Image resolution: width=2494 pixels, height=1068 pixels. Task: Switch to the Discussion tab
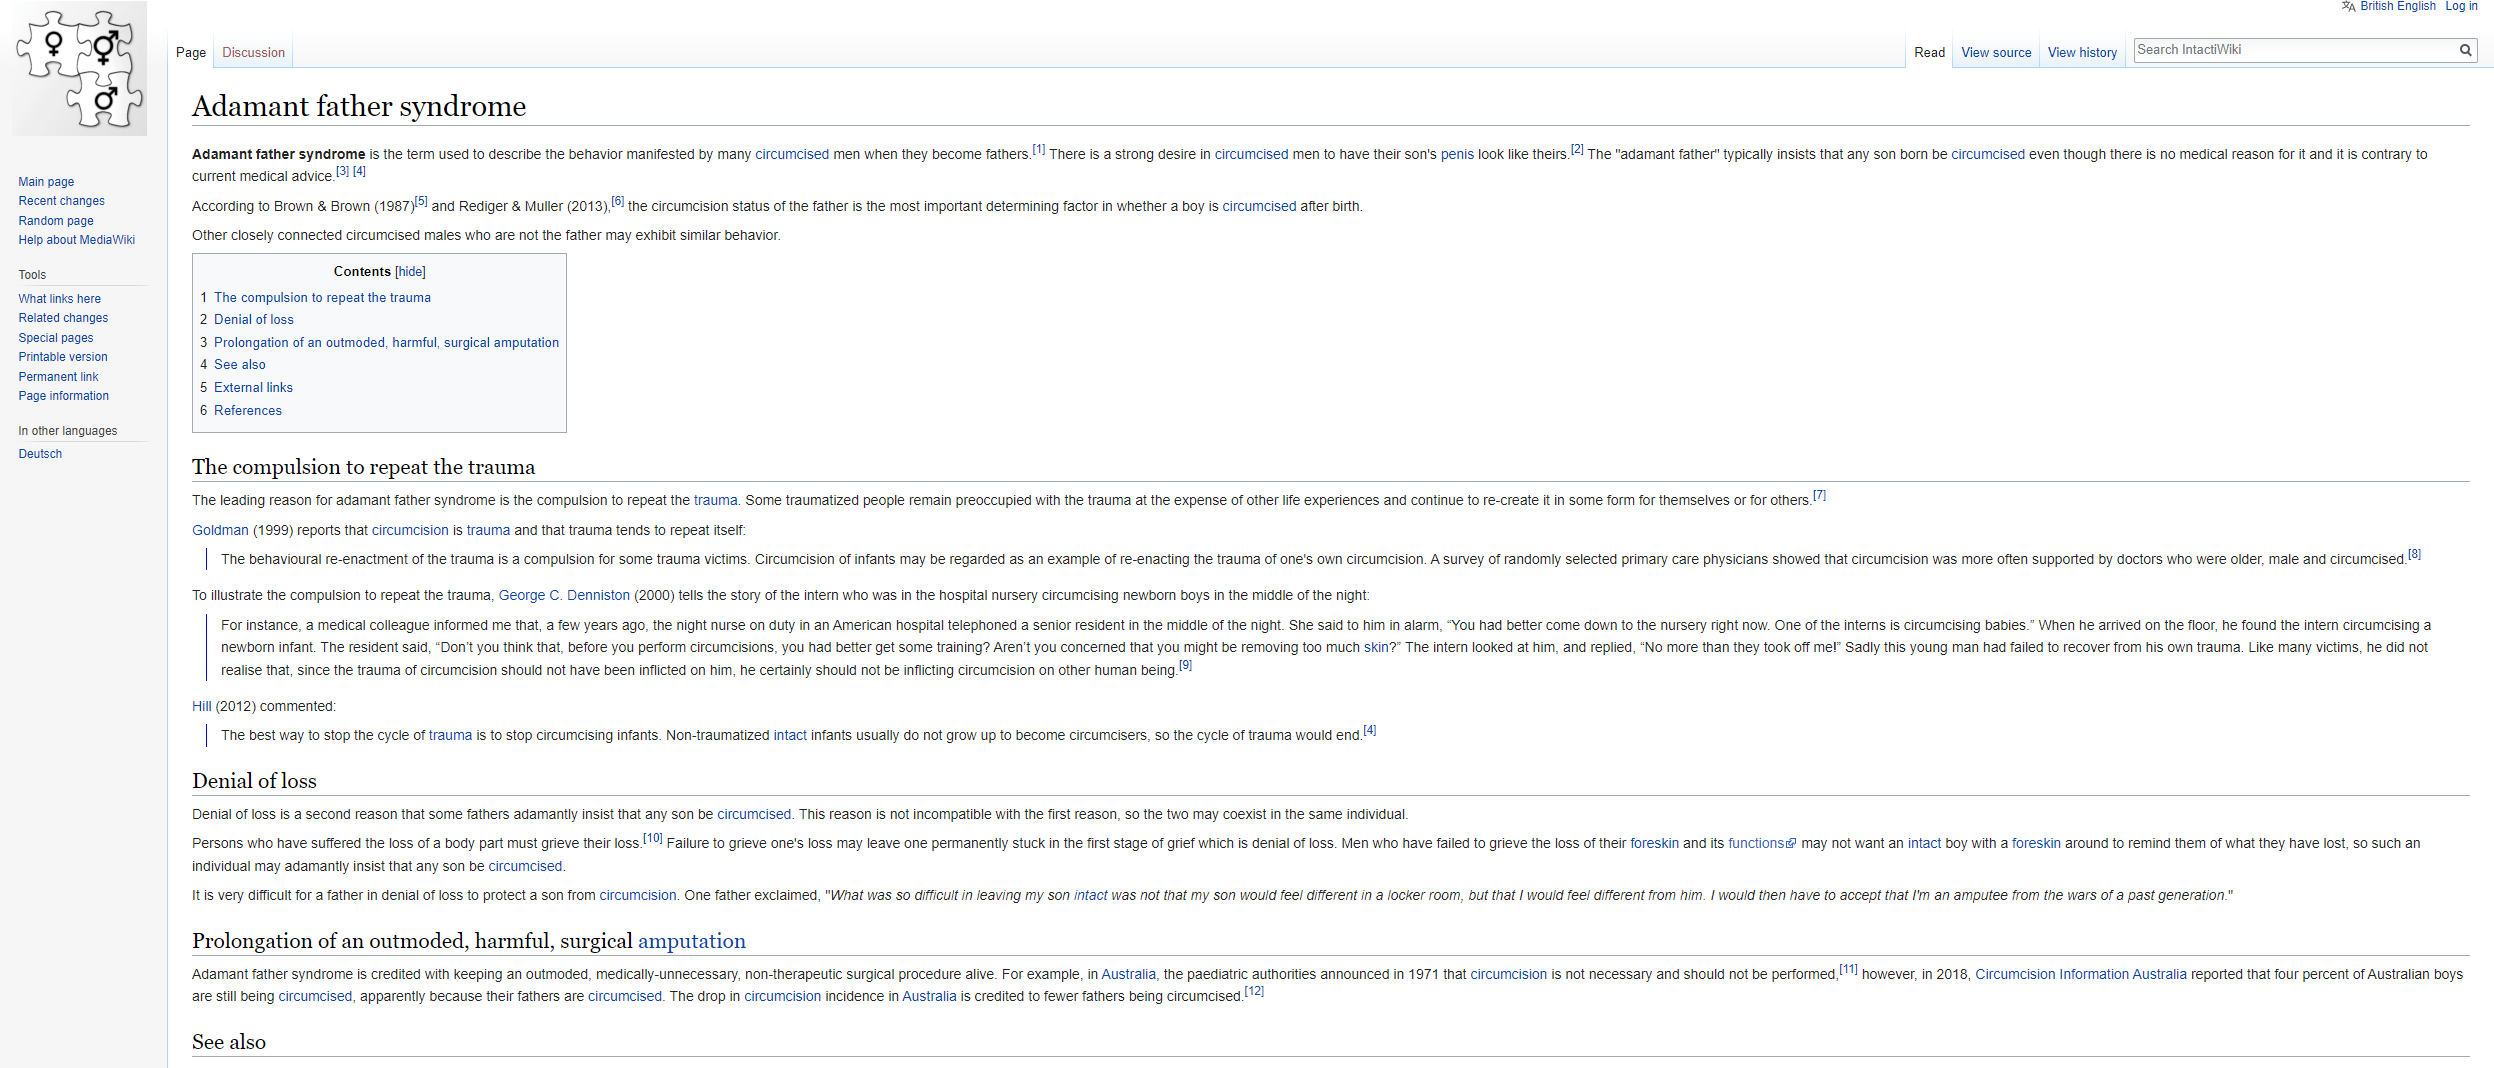pyautogui.click(x=253, y=53)
